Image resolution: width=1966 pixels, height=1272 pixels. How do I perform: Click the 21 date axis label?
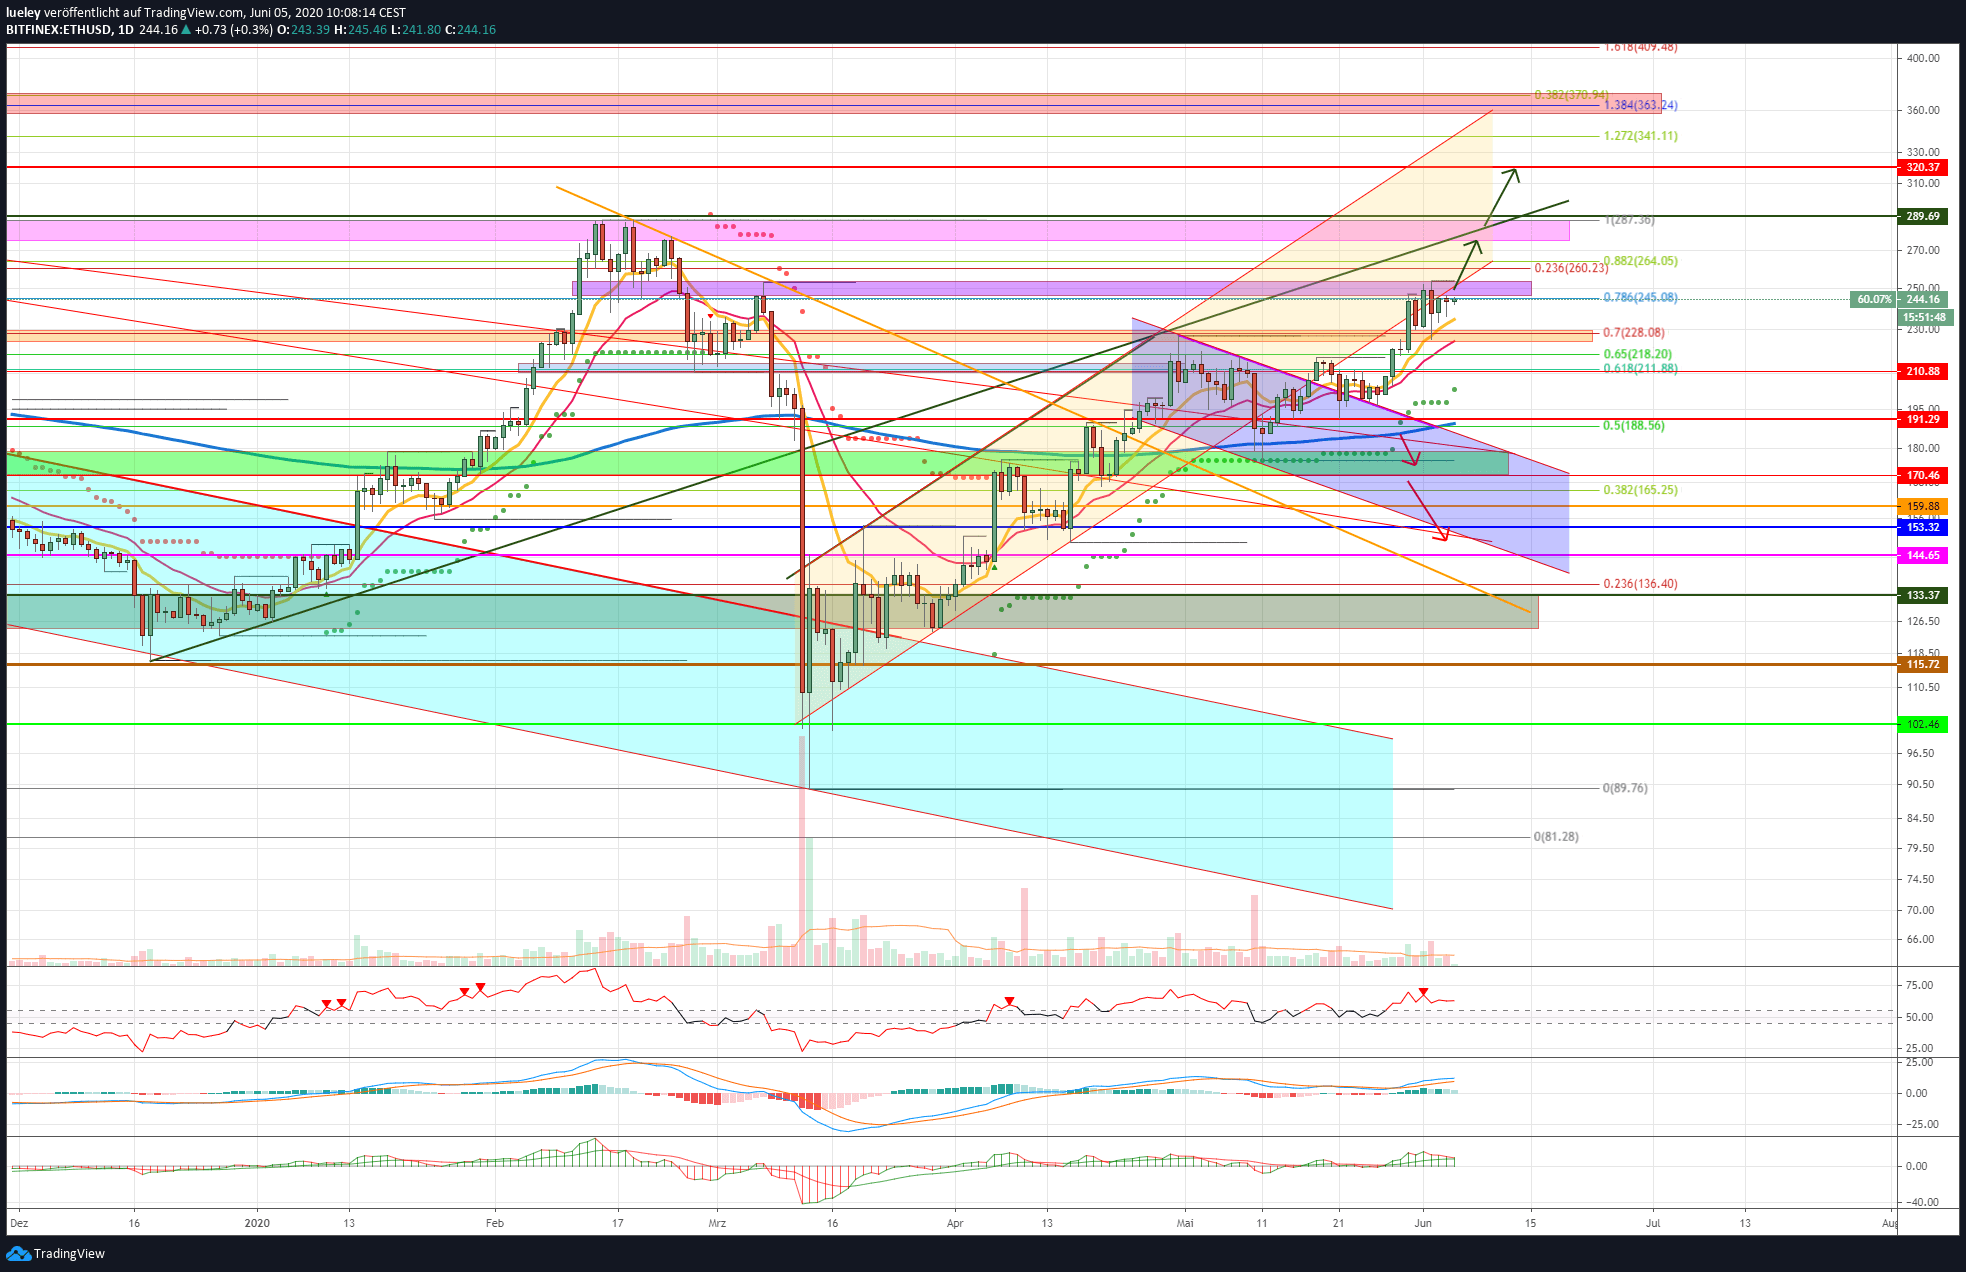click(1338, 1223)
